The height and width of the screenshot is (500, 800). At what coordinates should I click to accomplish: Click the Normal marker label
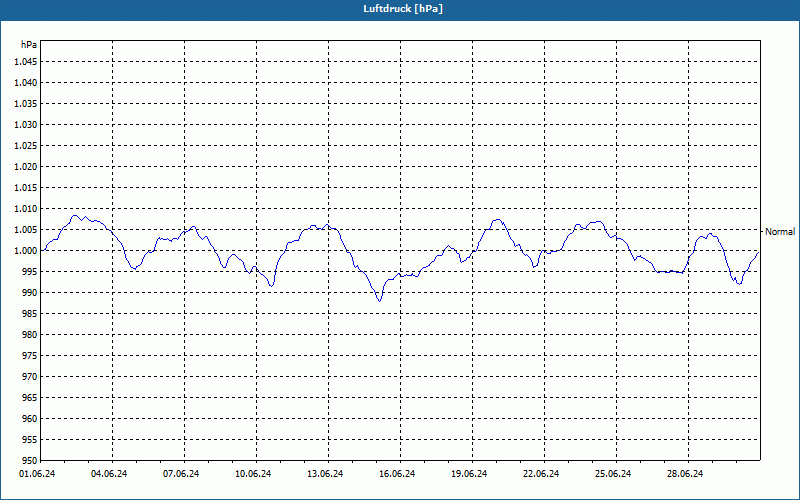point(780,232)
